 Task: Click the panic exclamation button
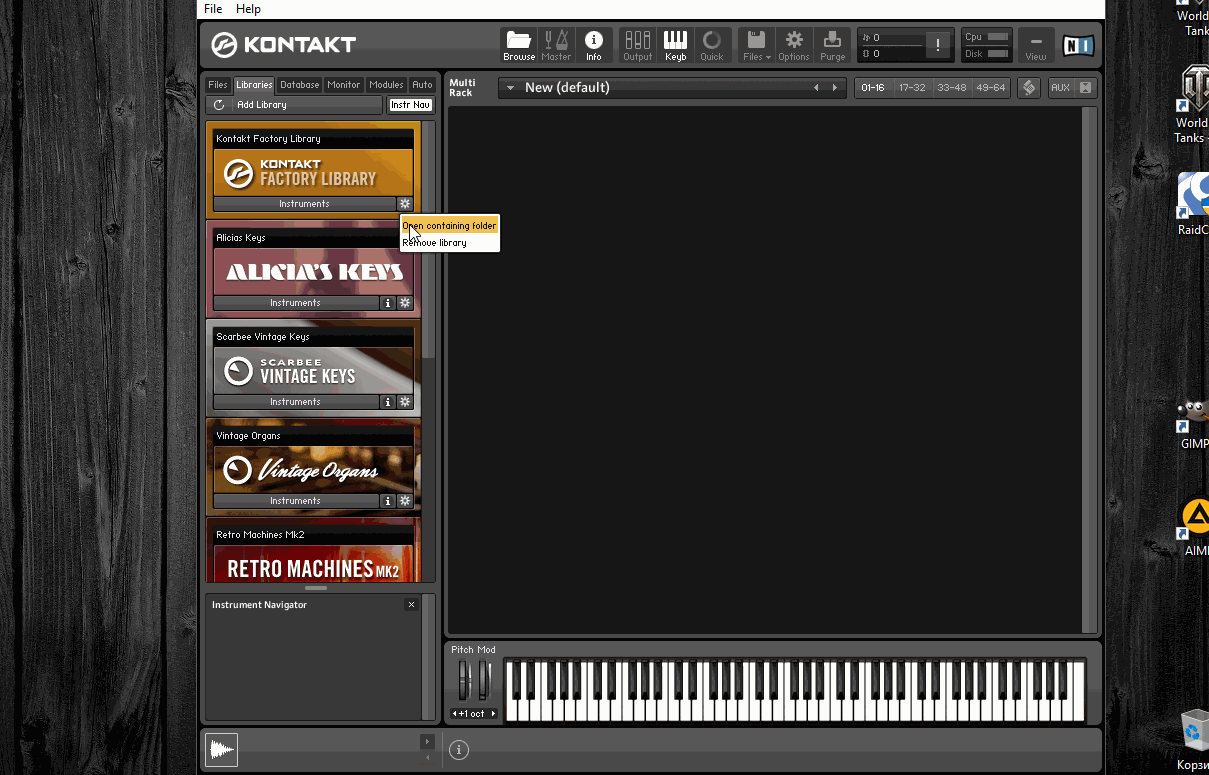tap(938, 45)
